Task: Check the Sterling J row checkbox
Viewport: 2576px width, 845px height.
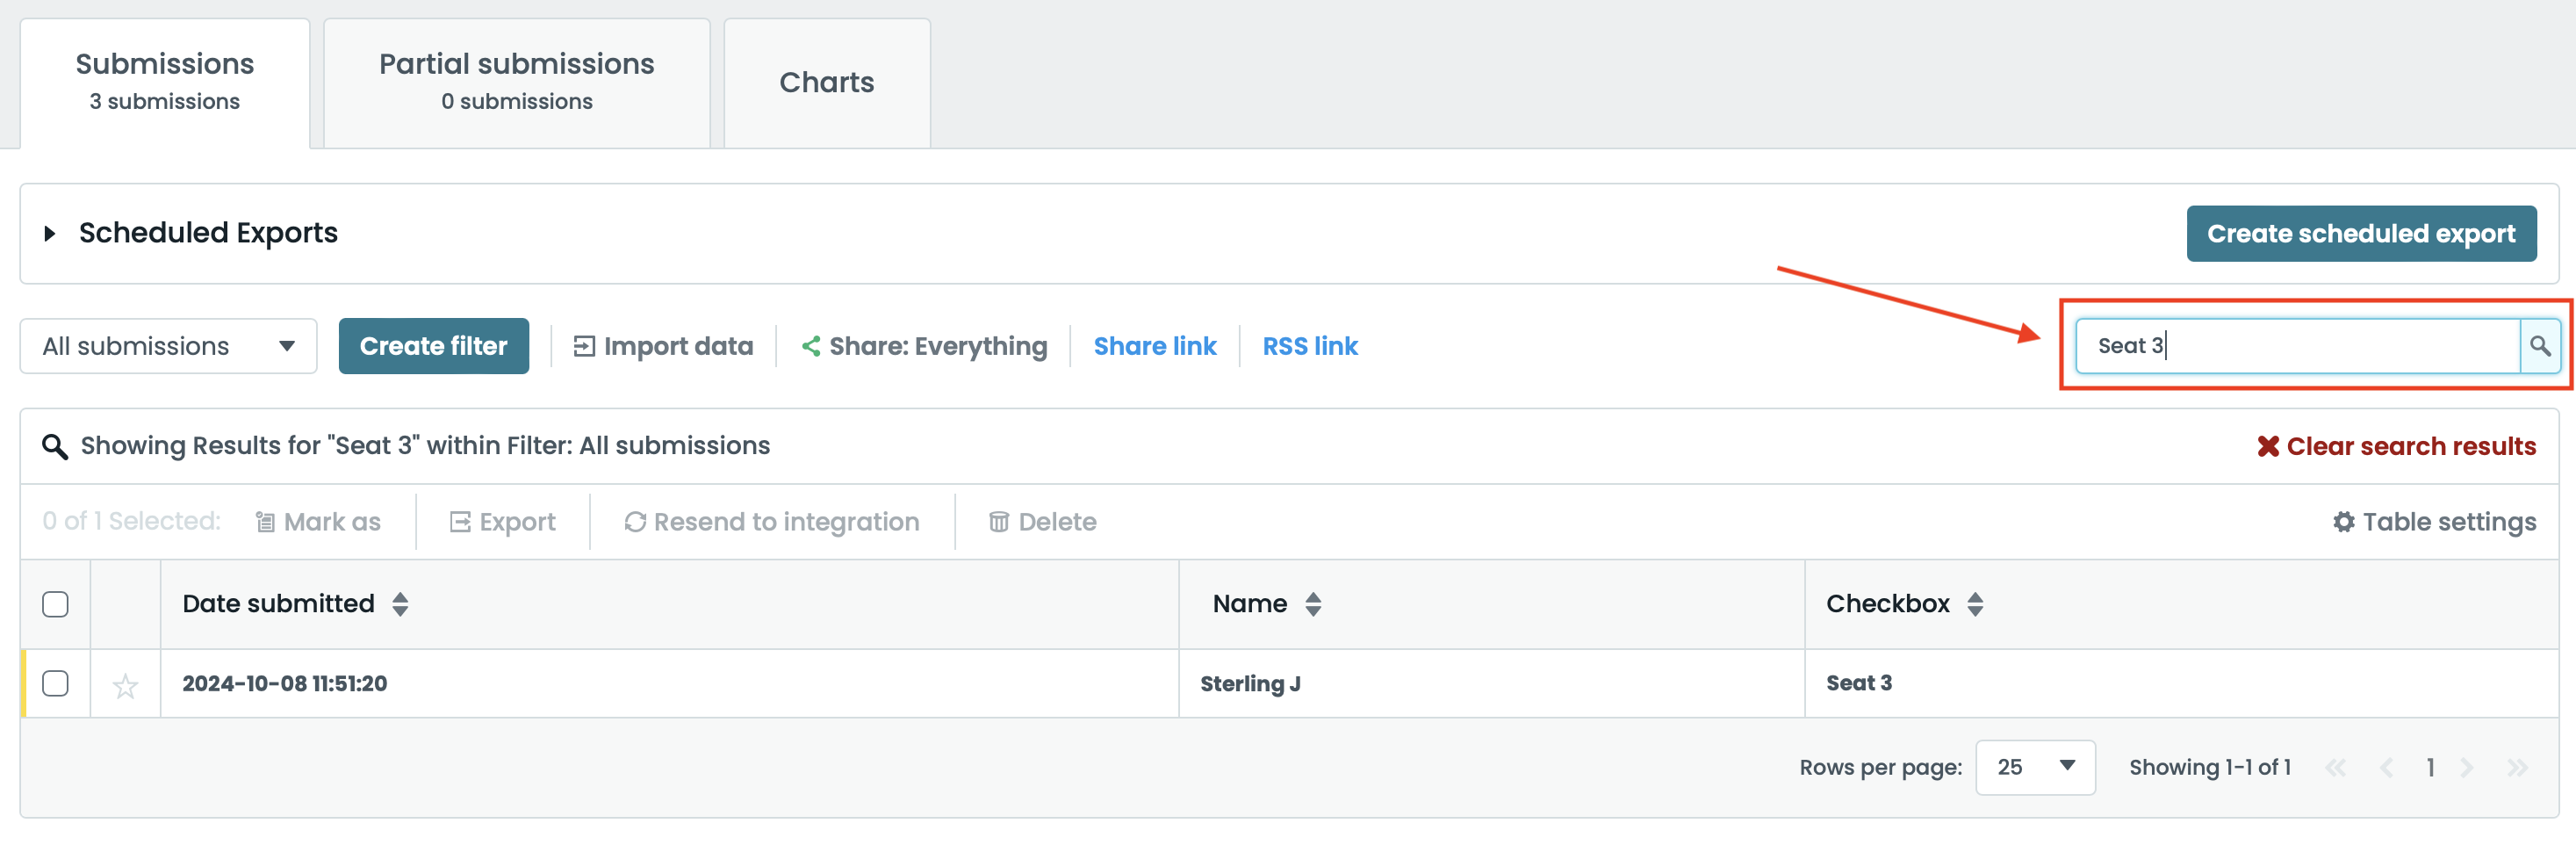Action: (56, 683)
